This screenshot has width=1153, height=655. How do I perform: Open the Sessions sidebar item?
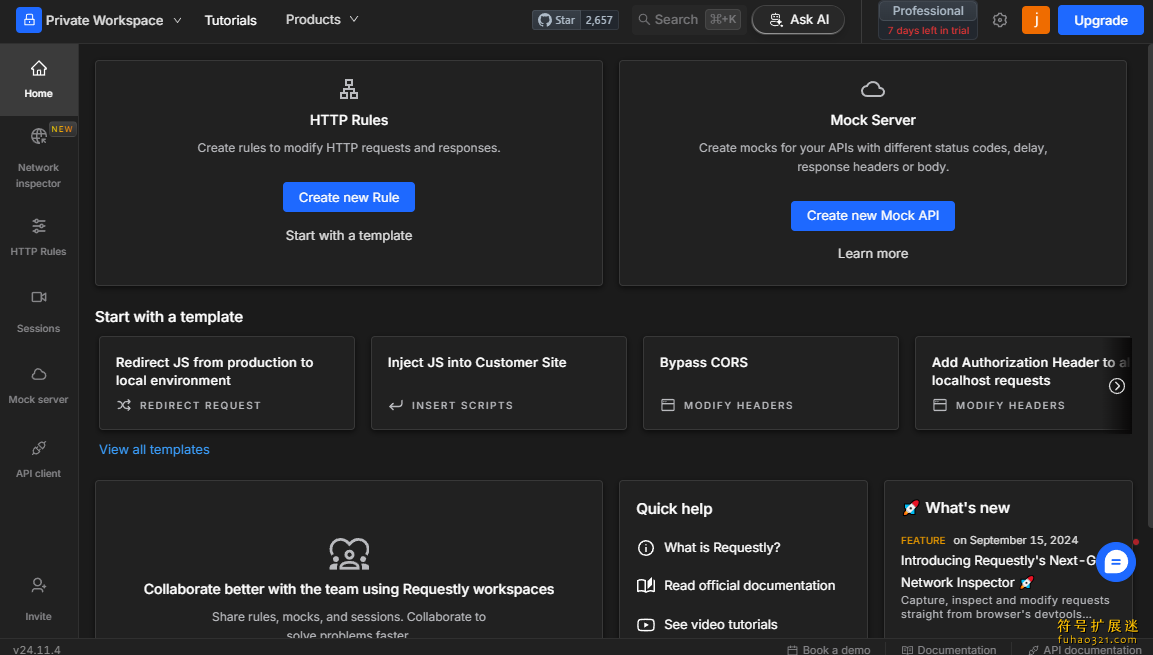[x=39, y=312]
